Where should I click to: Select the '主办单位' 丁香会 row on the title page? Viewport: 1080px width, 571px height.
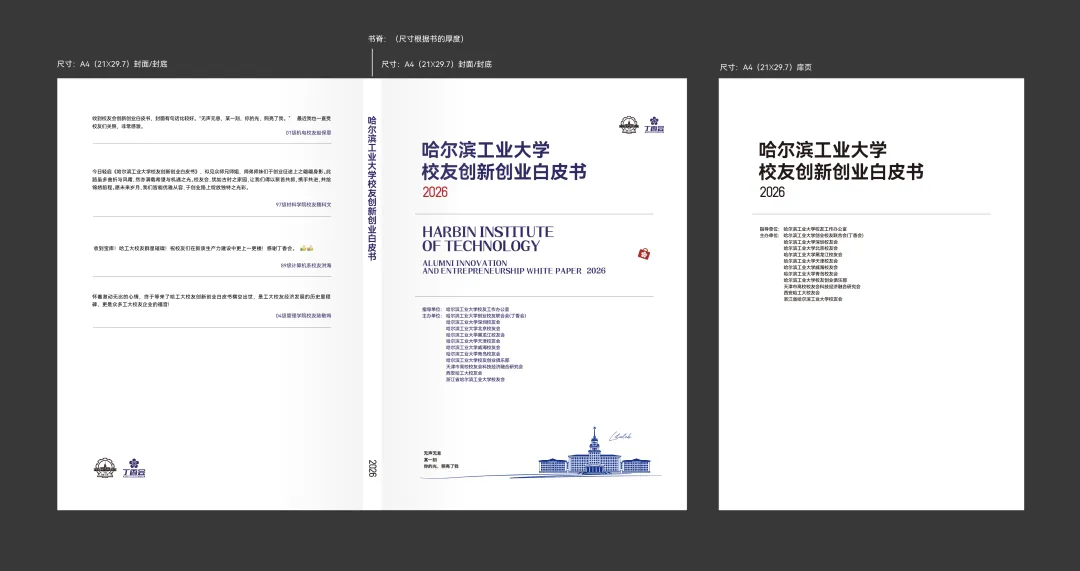point(811,236)
